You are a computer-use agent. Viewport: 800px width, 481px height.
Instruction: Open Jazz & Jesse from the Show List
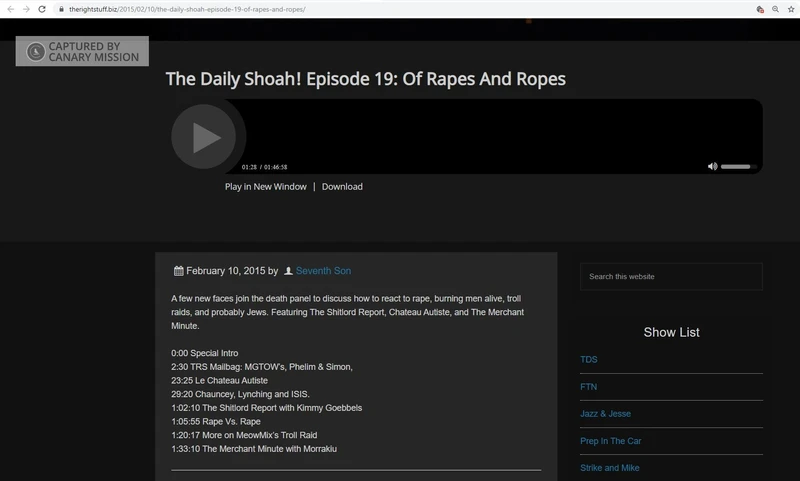[605, 414]
